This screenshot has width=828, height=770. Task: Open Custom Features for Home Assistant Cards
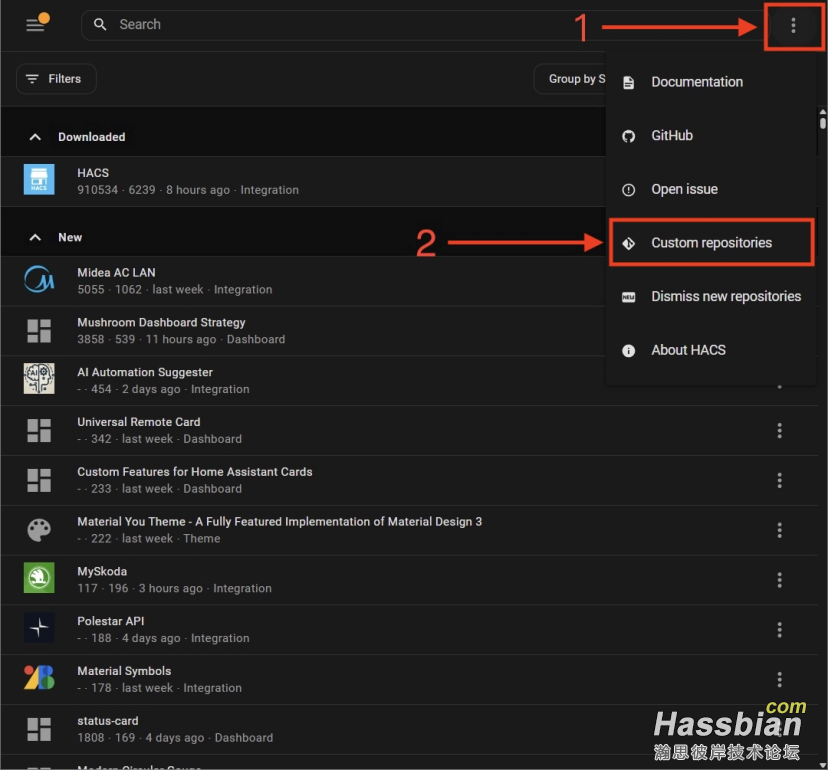[x=409, y=480]
